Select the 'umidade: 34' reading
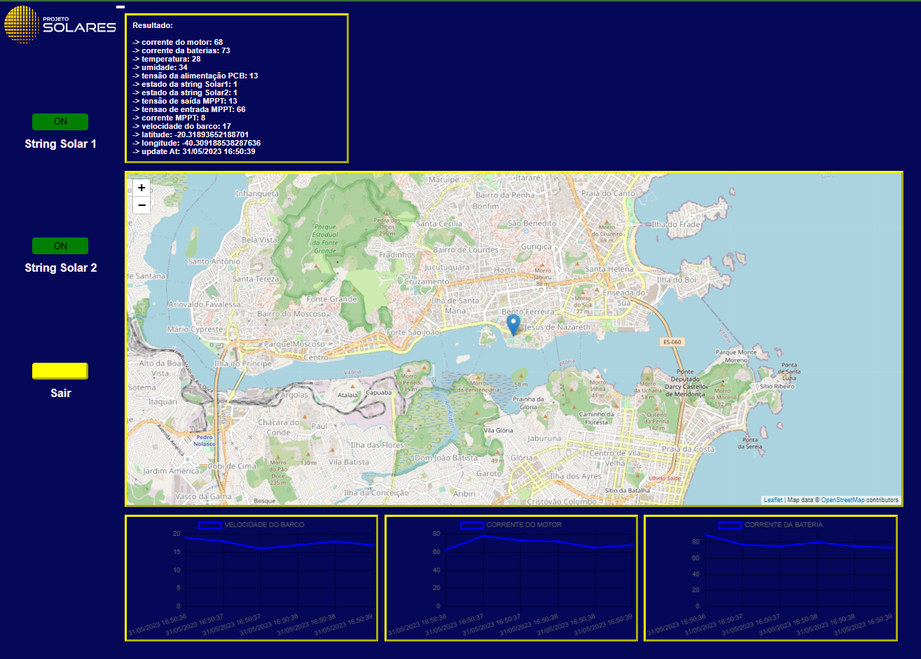The width and height of the screenshot is (921, 659). pyautogui.click(x=160, y=68)
